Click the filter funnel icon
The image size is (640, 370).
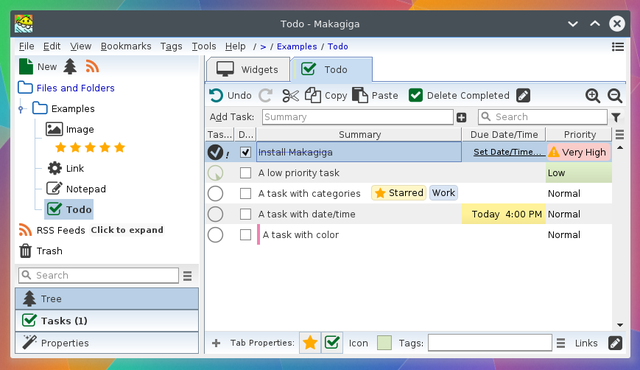pos(616,117)
